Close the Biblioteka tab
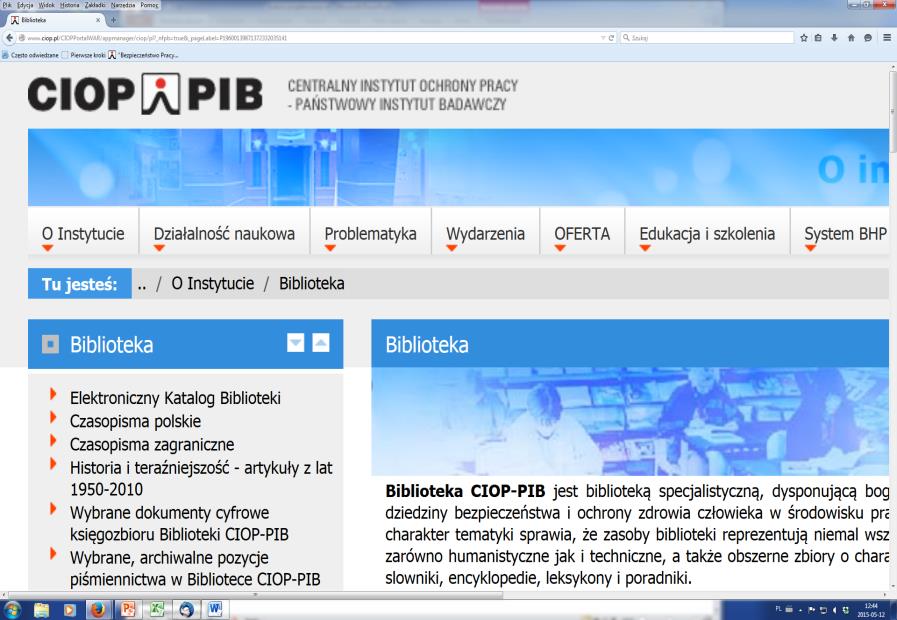 click(98, 20)
